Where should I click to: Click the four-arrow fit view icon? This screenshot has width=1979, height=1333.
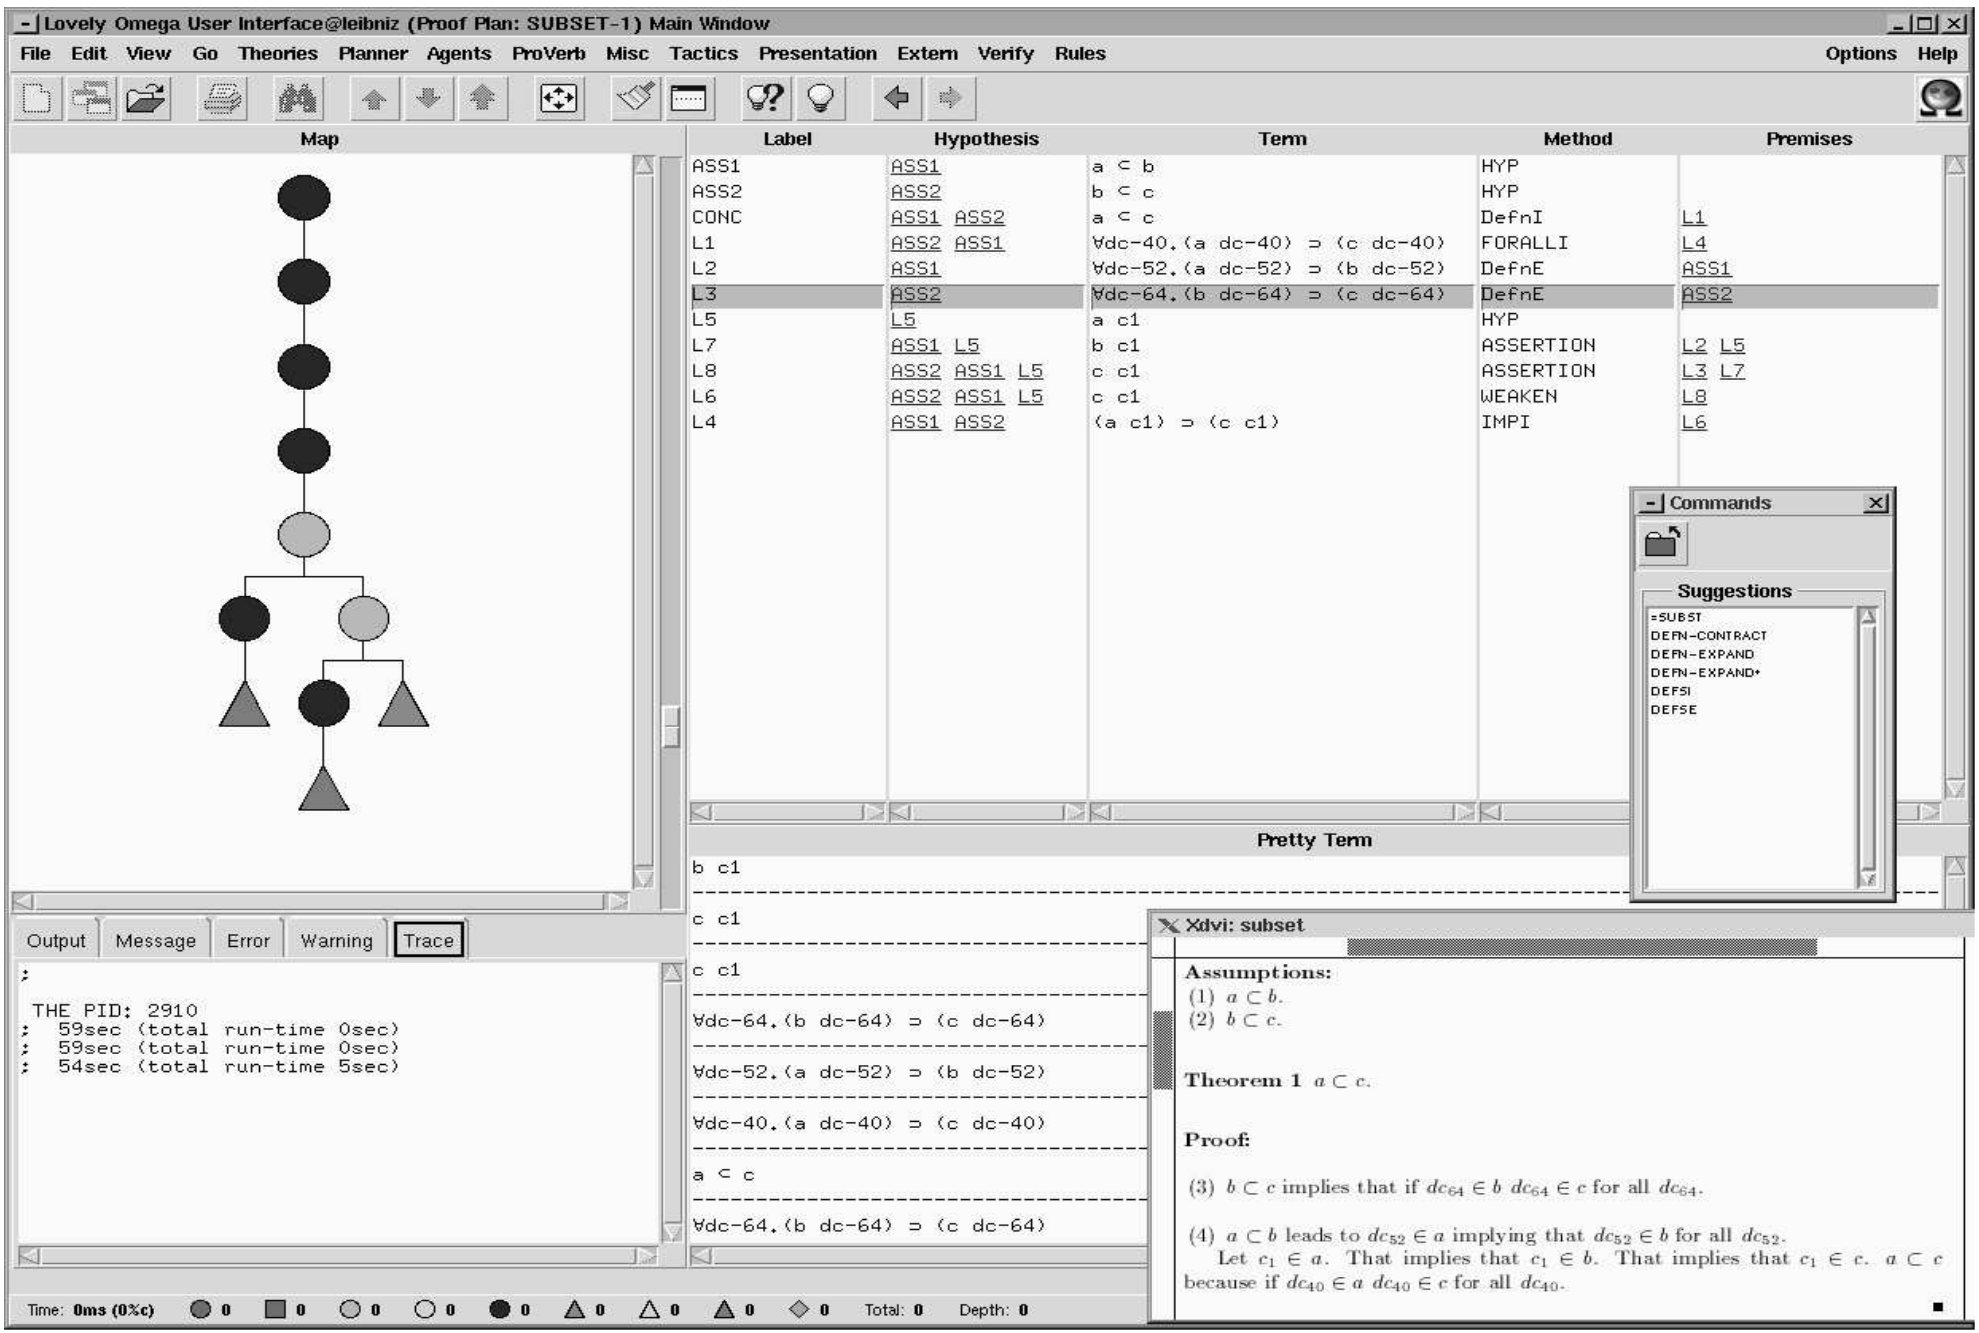coord(558,98)
